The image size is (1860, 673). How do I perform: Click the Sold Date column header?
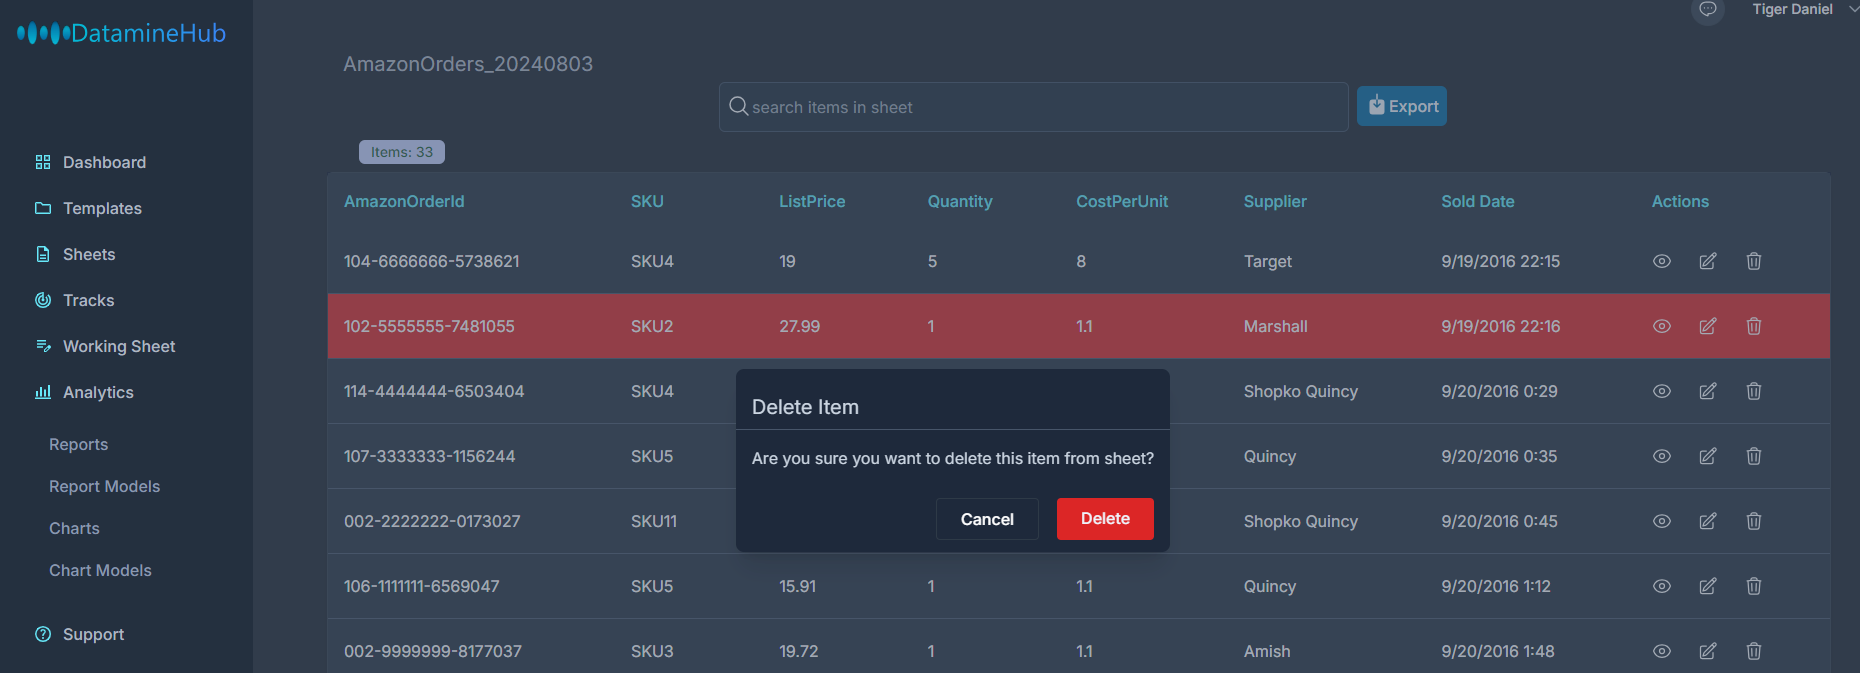click(1478, 201)
